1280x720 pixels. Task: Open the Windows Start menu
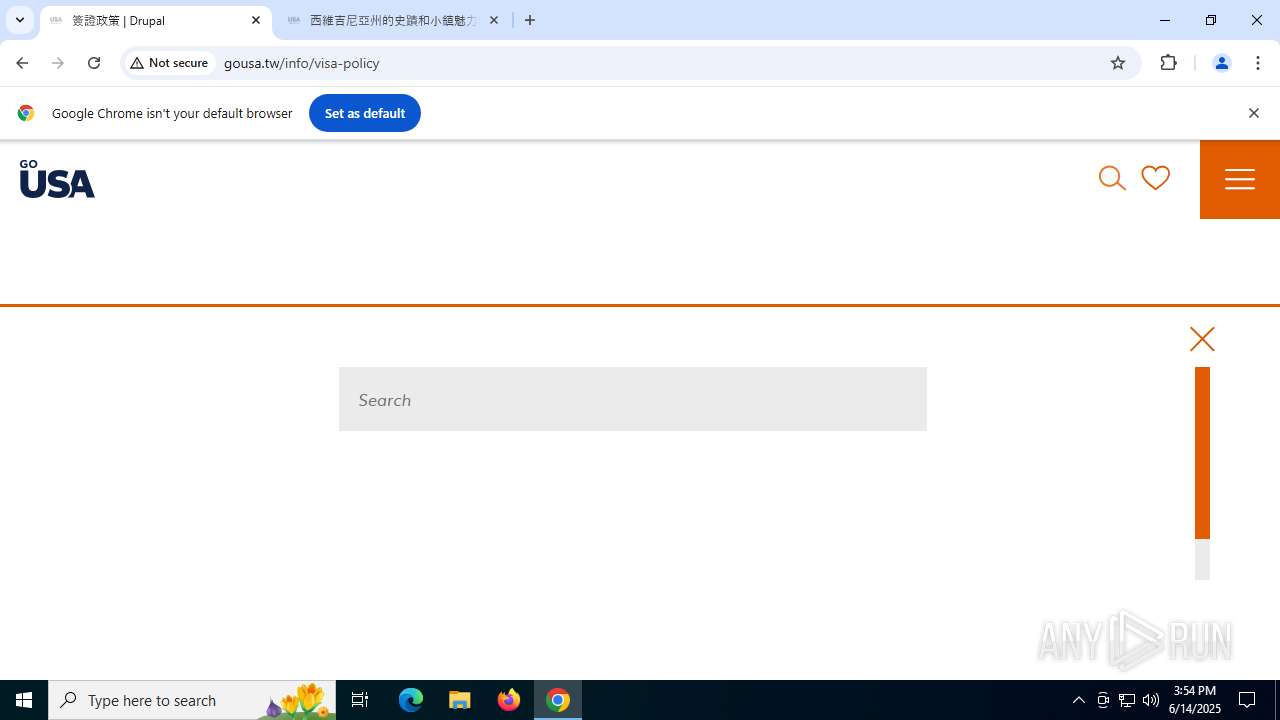[x=24, y=700]
